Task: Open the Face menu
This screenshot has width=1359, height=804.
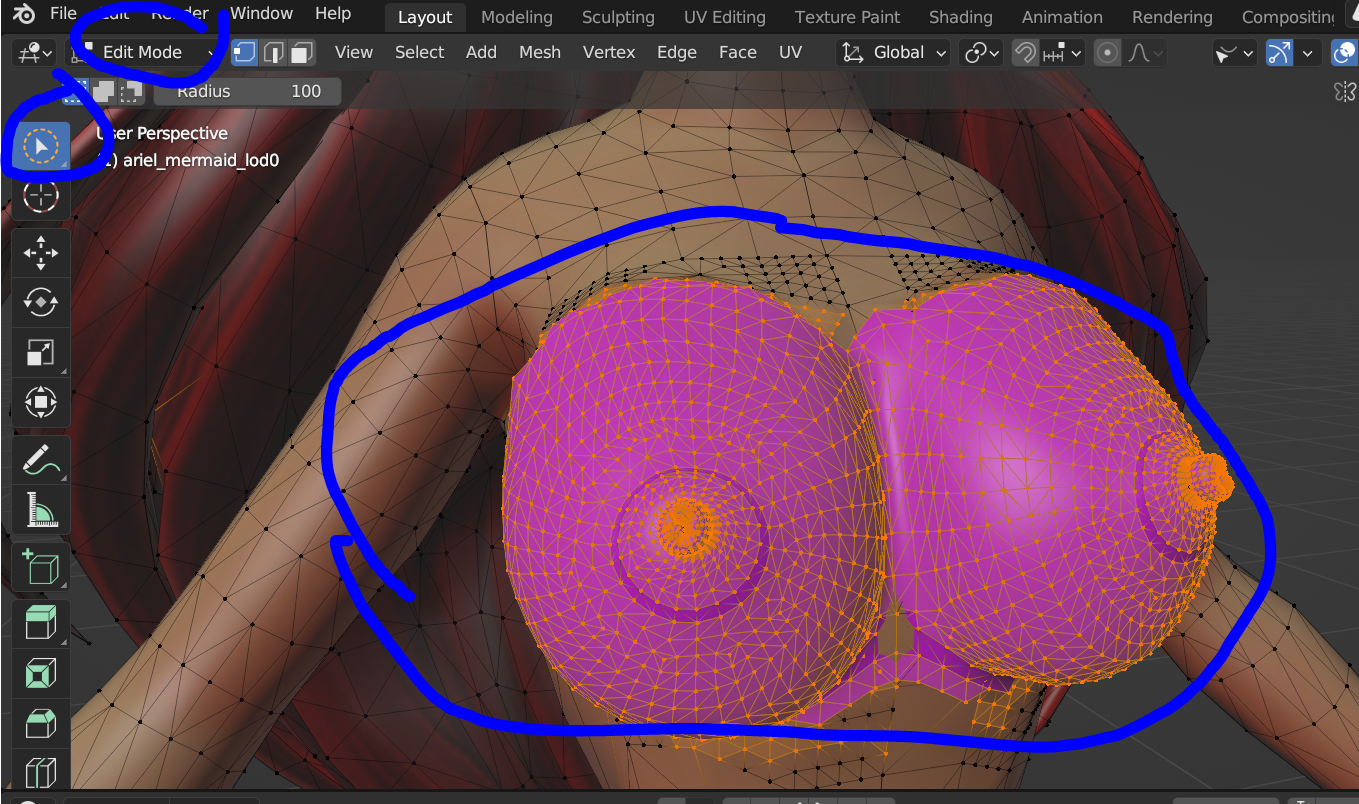Action: [x=738, y=53]
